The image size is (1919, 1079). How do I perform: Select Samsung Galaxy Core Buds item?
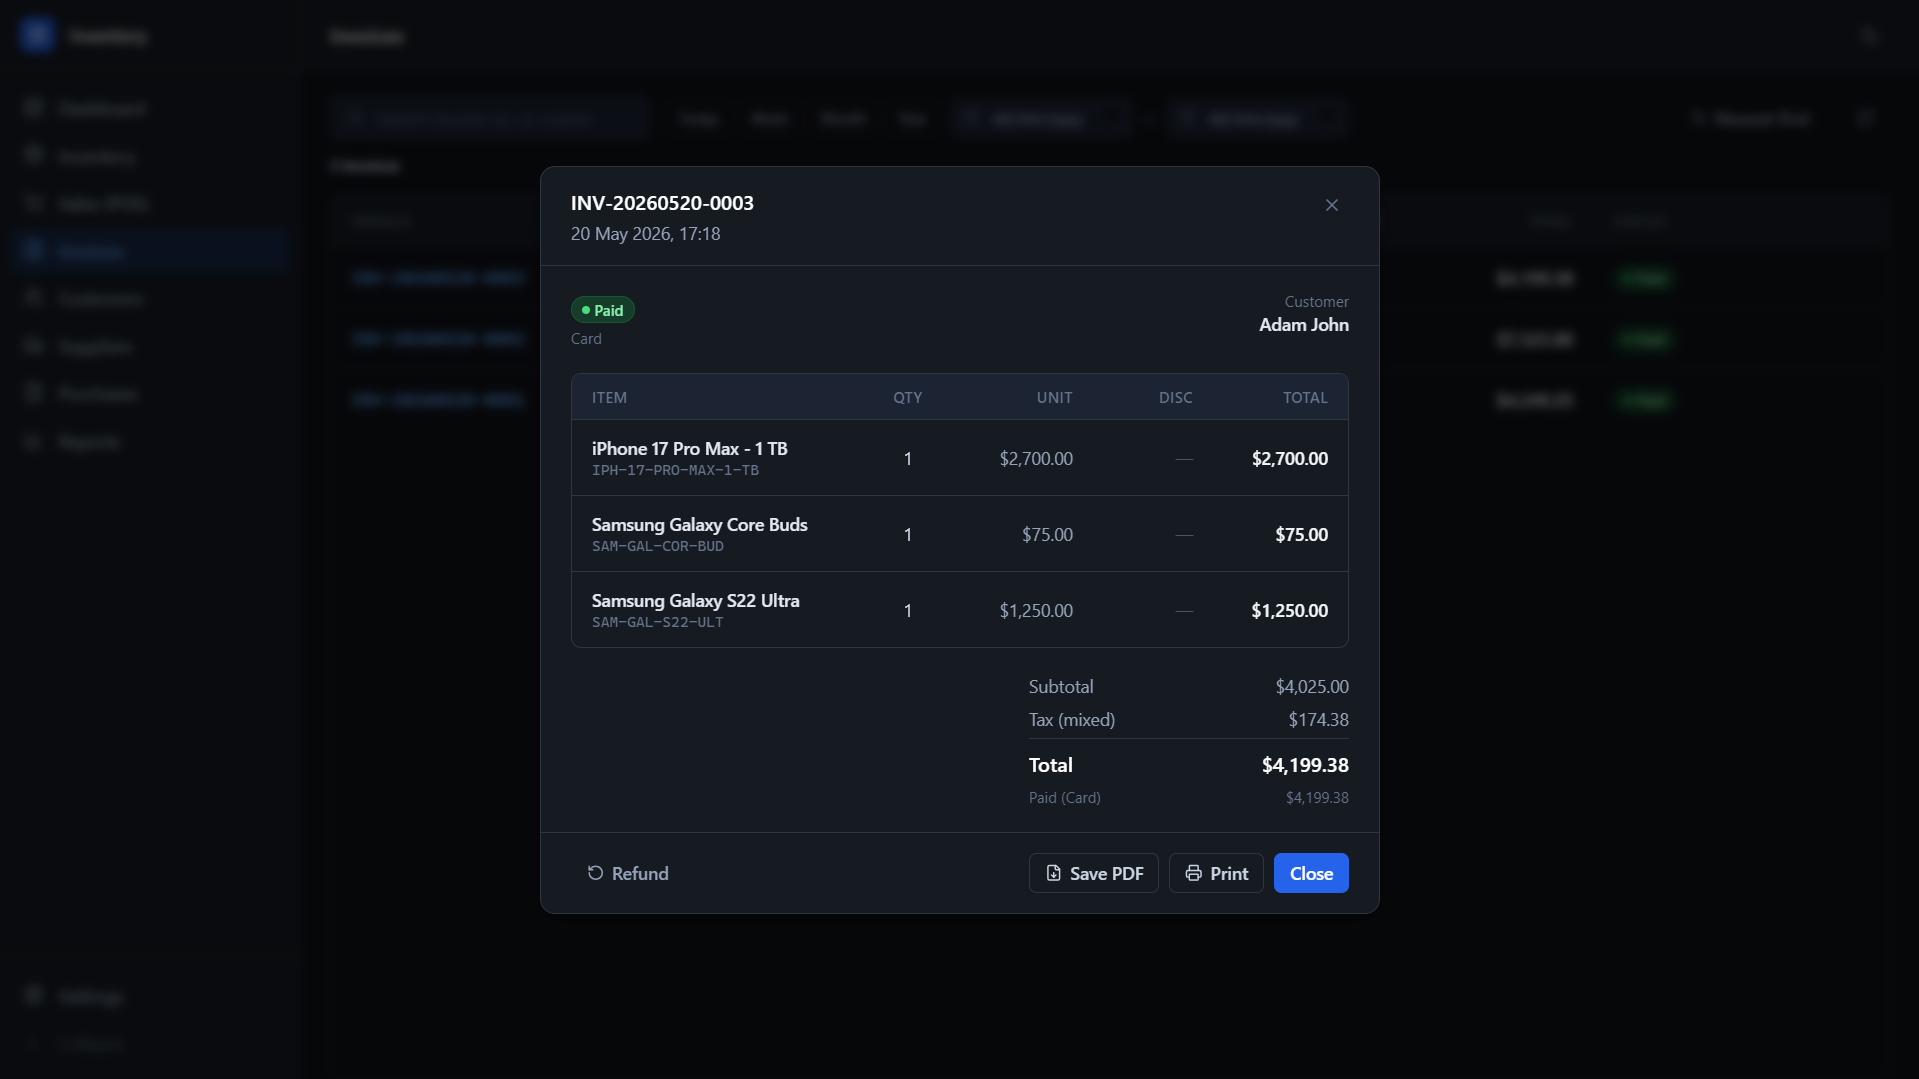699,525
